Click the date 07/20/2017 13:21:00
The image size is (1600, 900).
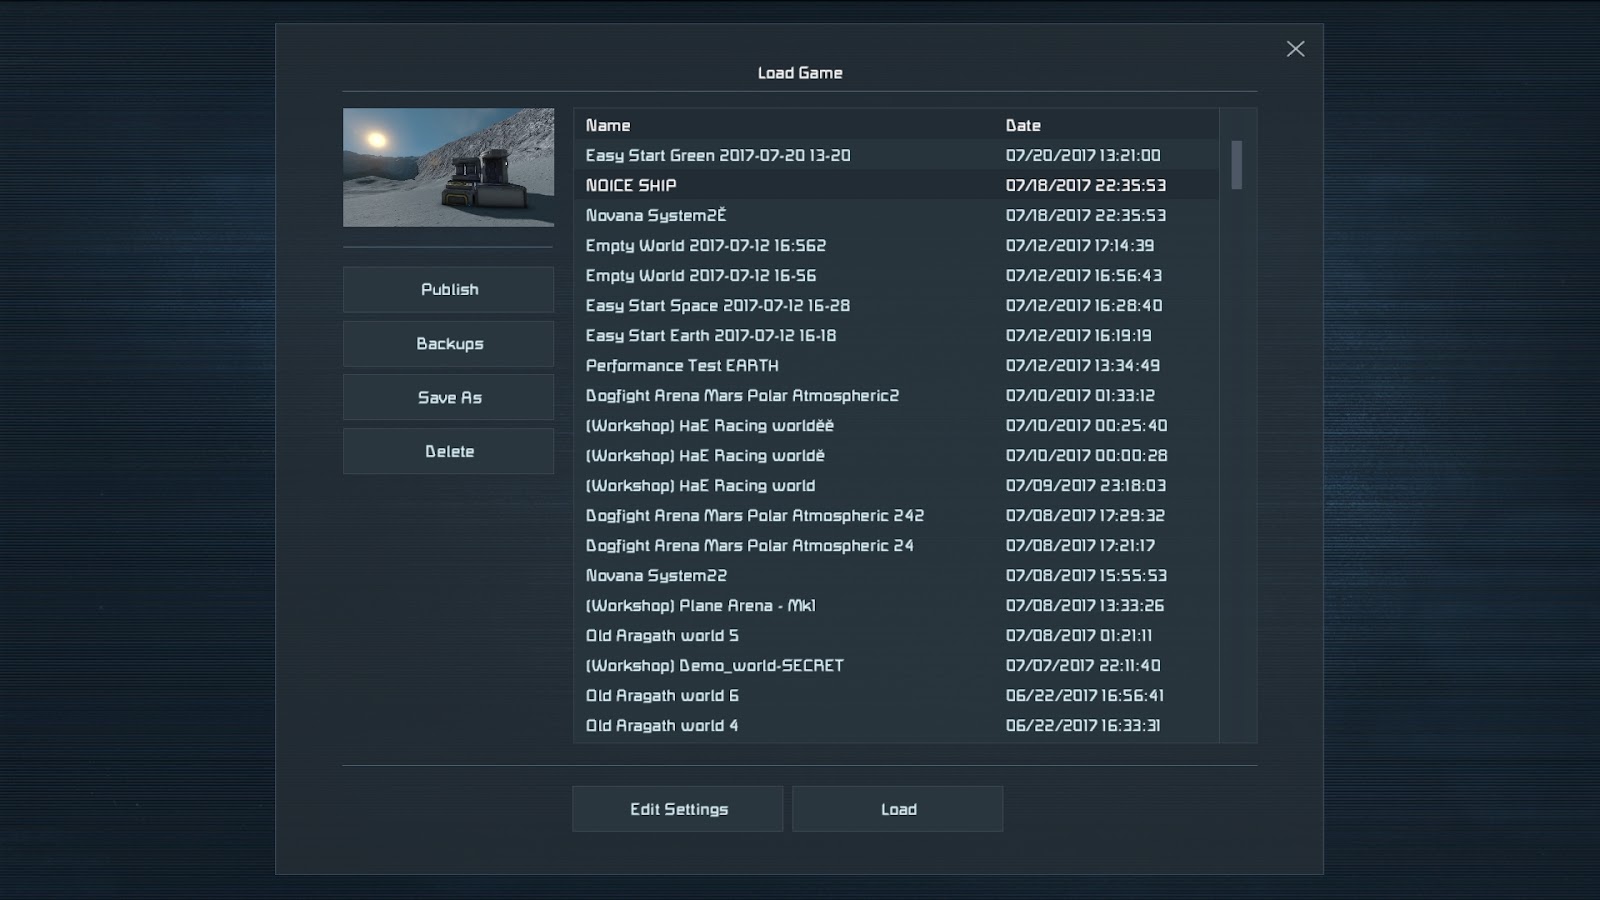pyautogui.click(x=1083, y=155)
